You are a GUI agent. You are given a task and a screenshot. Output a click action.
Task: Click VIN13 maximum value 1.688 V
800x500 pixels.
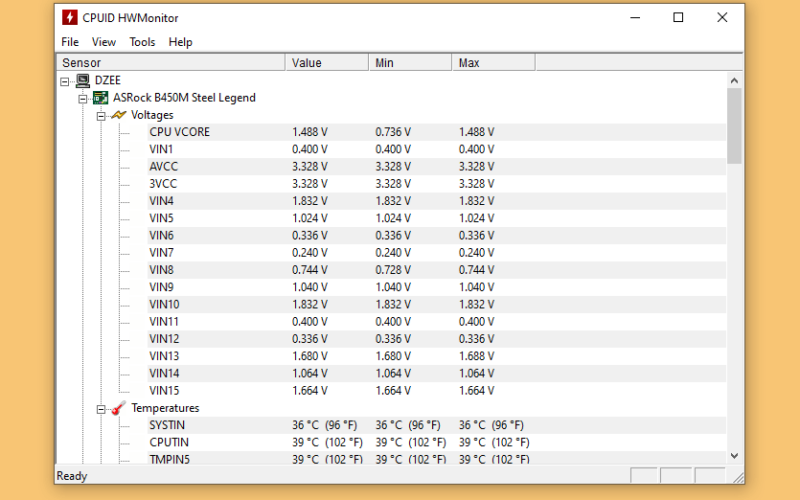coord(476,356)
